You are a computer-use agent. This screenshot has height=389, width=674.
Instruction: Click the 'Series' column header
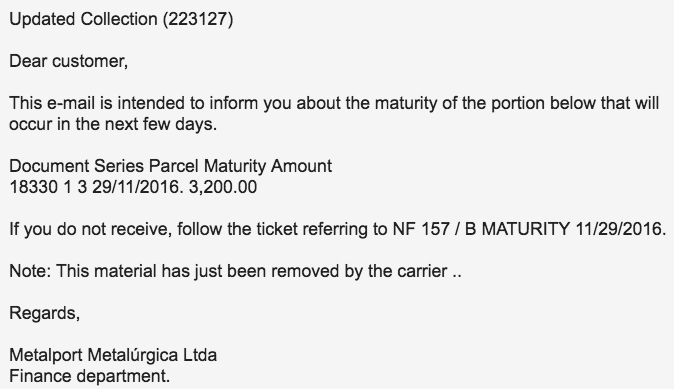click(119, 166)
